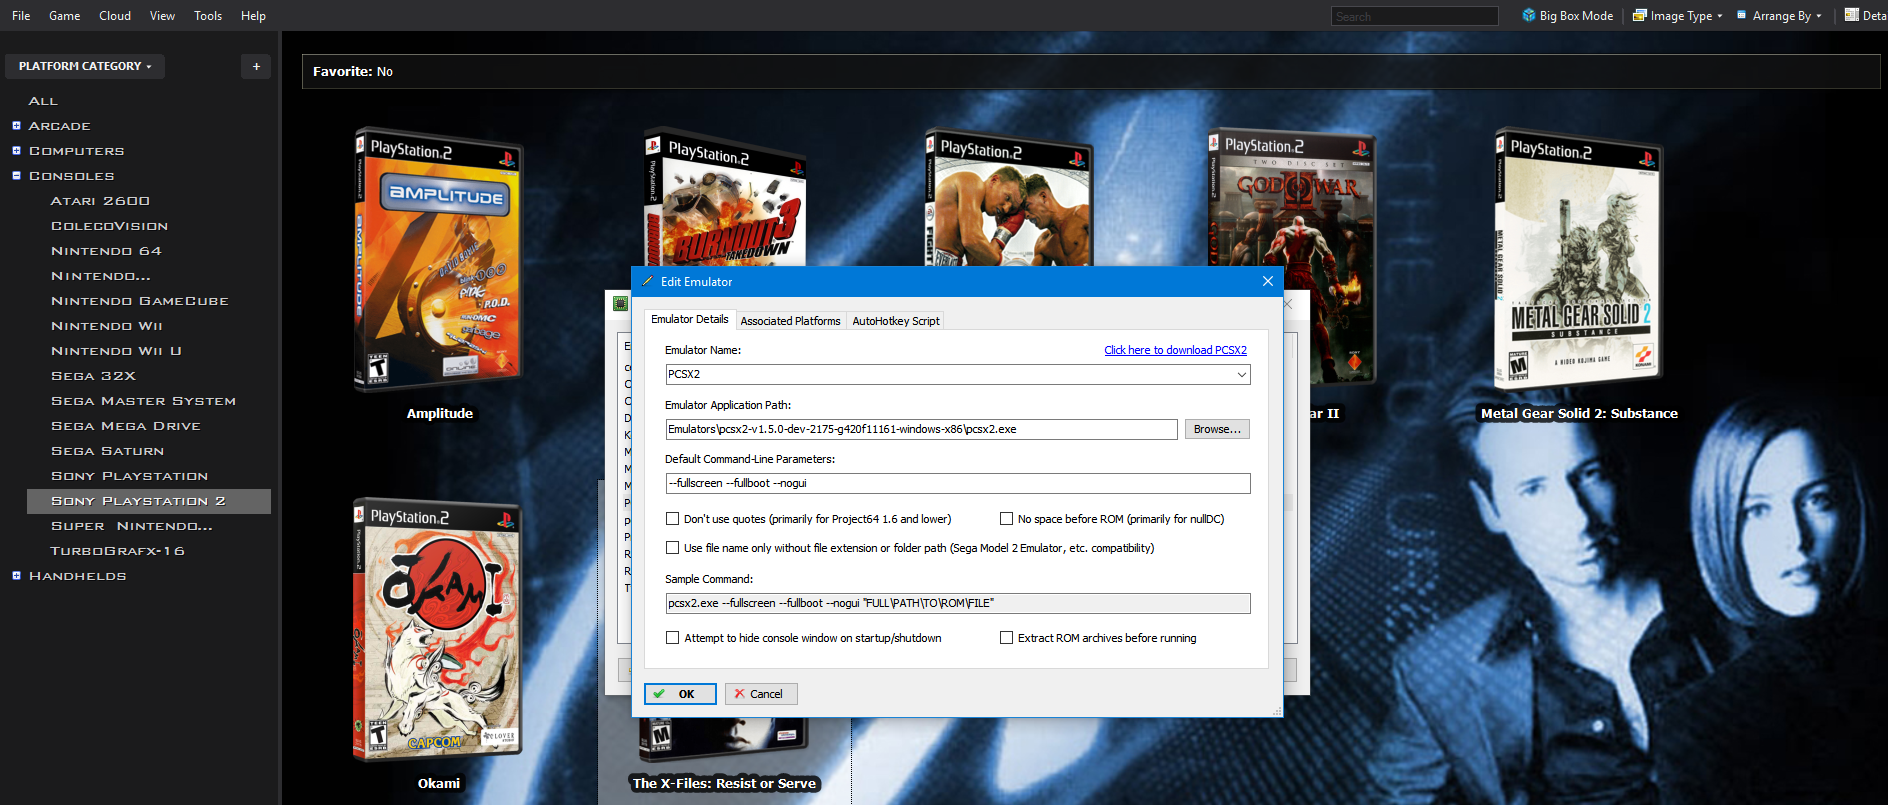Select Sega 32X platform

[x=93, y=376]
